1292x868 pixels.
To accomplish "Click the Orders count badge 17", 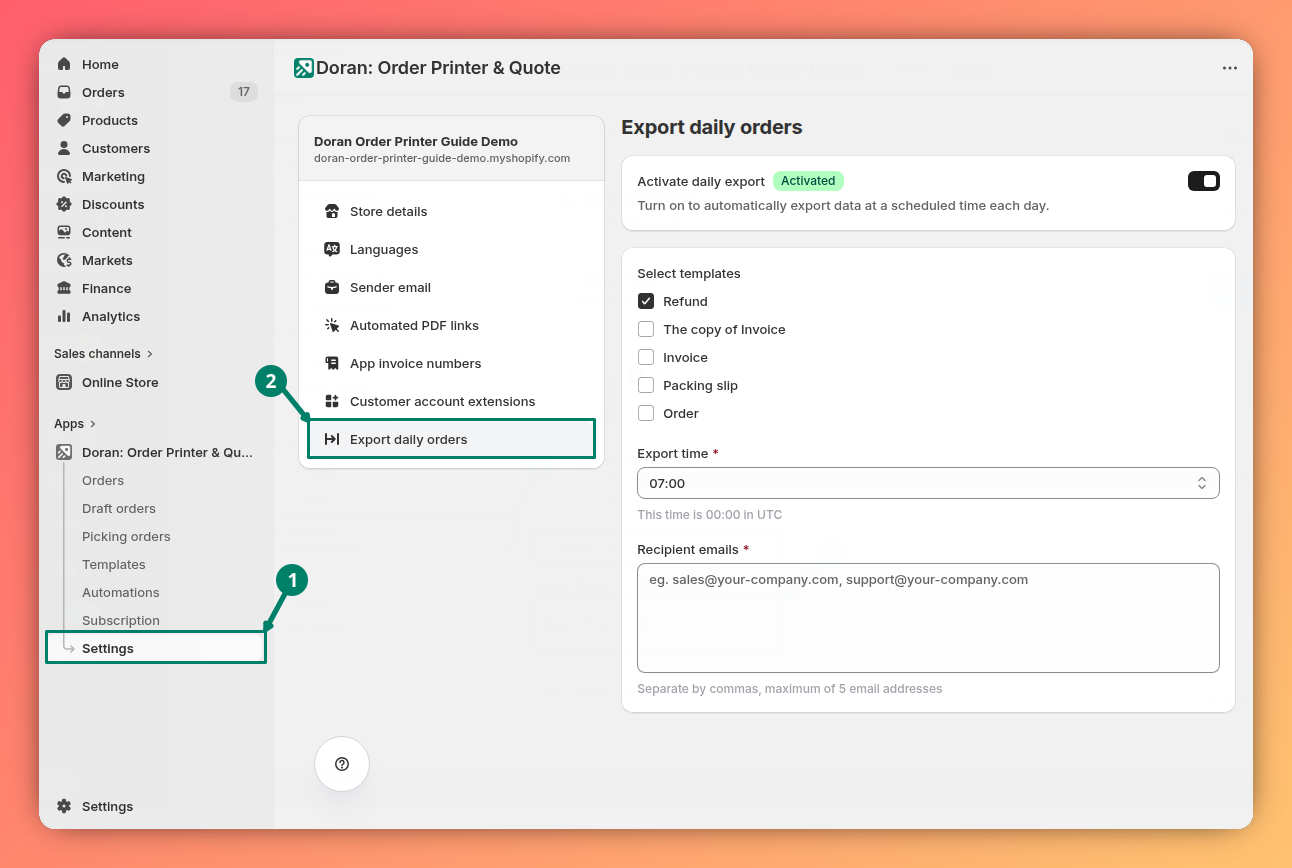I will (x=244, y=92).
